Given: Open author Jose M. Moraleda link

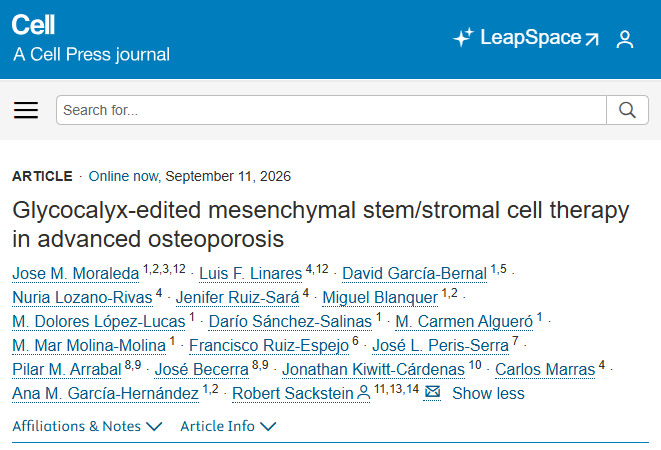Looking at the screenshot, I should click(76, 274).
